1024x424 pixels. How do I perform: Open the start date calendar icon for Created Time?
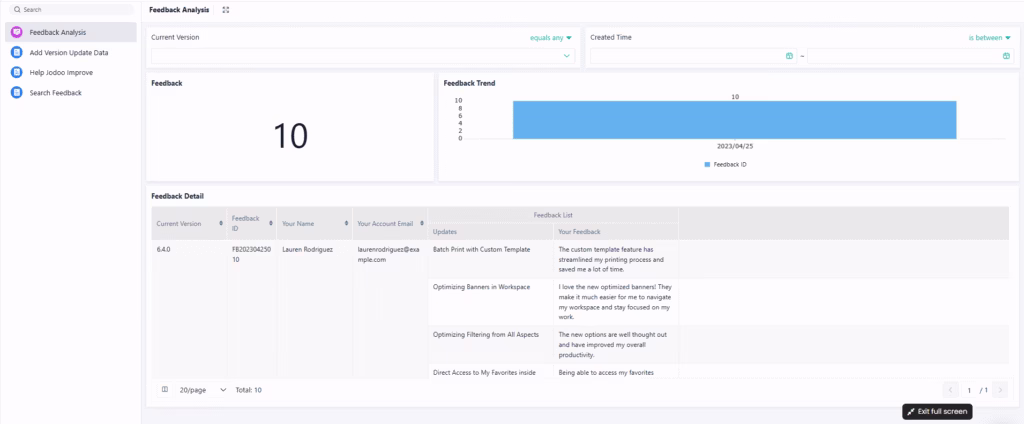(x=789, y=56)
